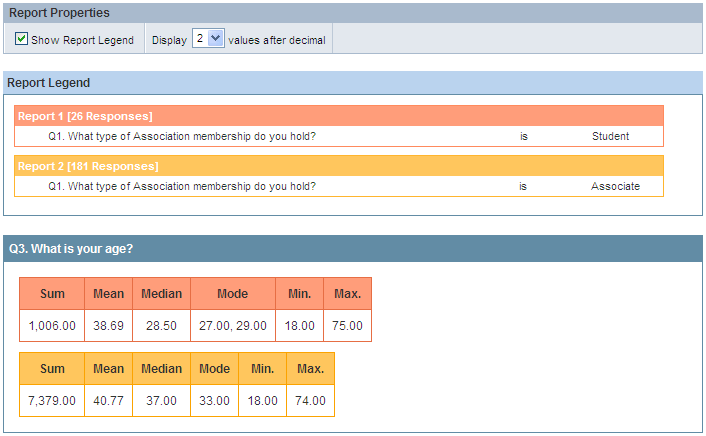Click the Sum value 7,379.00
Image resolution: width=706 pixels, height=436 pixels.
[52, 400]
